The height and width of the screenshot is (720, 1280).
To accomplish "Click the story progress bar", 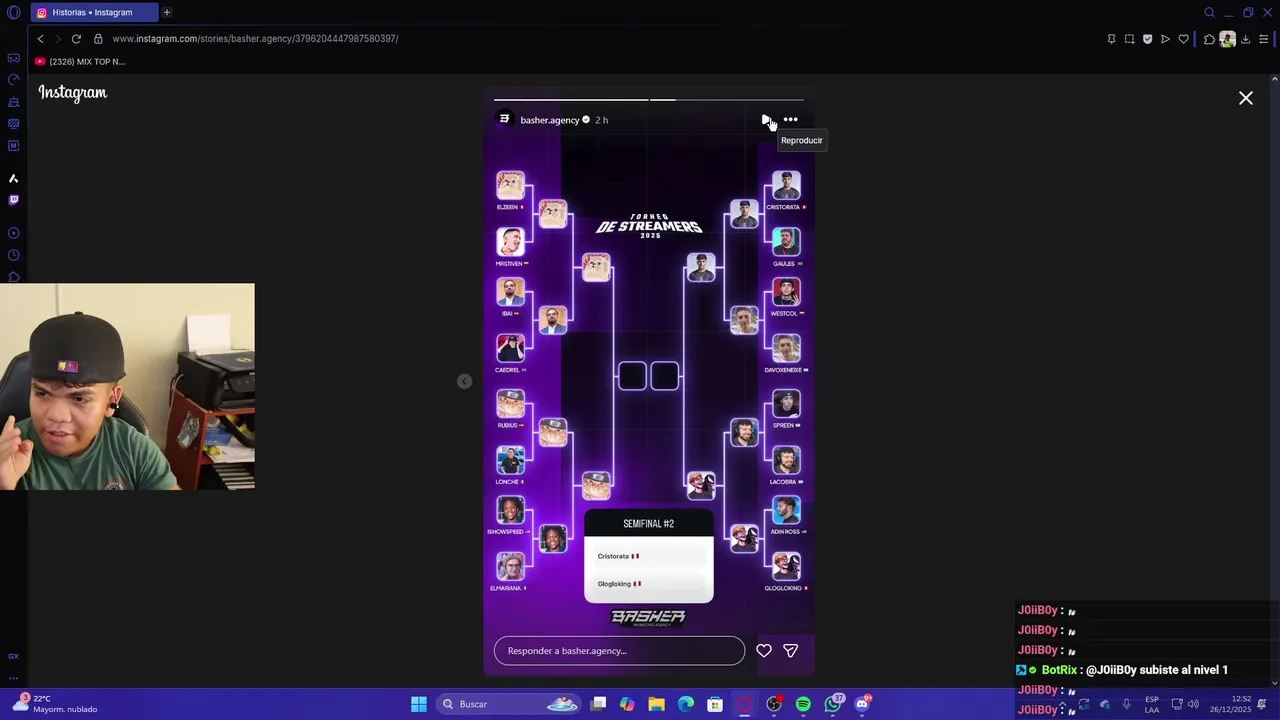I will point(649,100).
